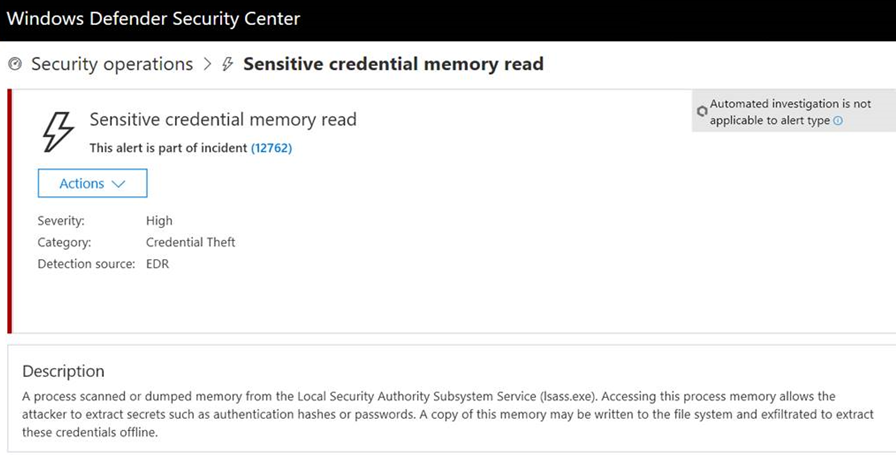Image resolution: width=896 pixels, height=456 pixels.
Task: Go back to Security operations
Action: point(112,65)
